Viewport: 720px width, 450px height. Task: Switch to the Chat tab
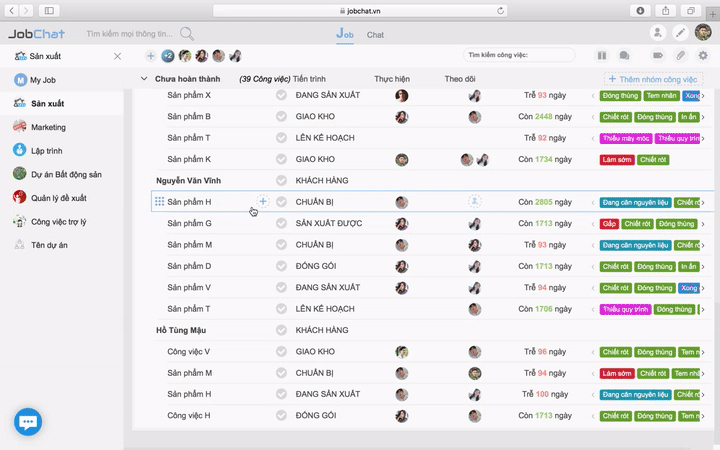coord(375,35)
